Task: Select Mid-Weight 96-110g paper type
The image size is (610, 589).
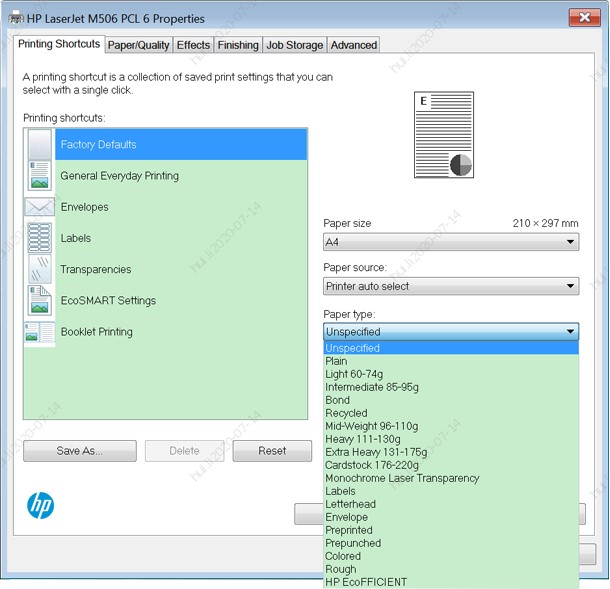Action: 451,426
